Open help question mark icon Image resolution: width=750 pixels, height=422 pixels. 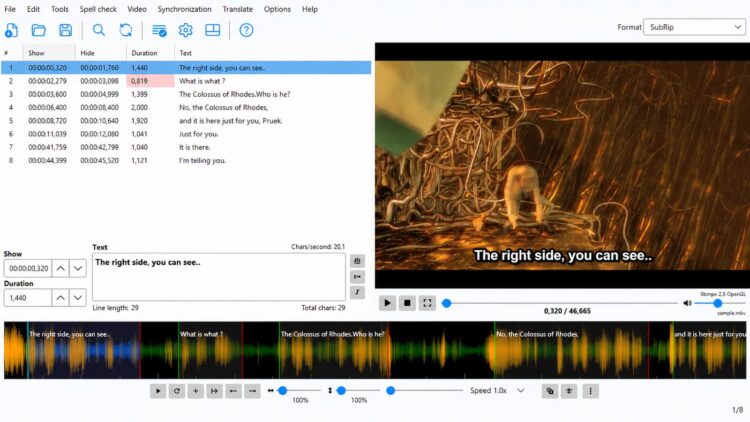[x=246, y=30]
